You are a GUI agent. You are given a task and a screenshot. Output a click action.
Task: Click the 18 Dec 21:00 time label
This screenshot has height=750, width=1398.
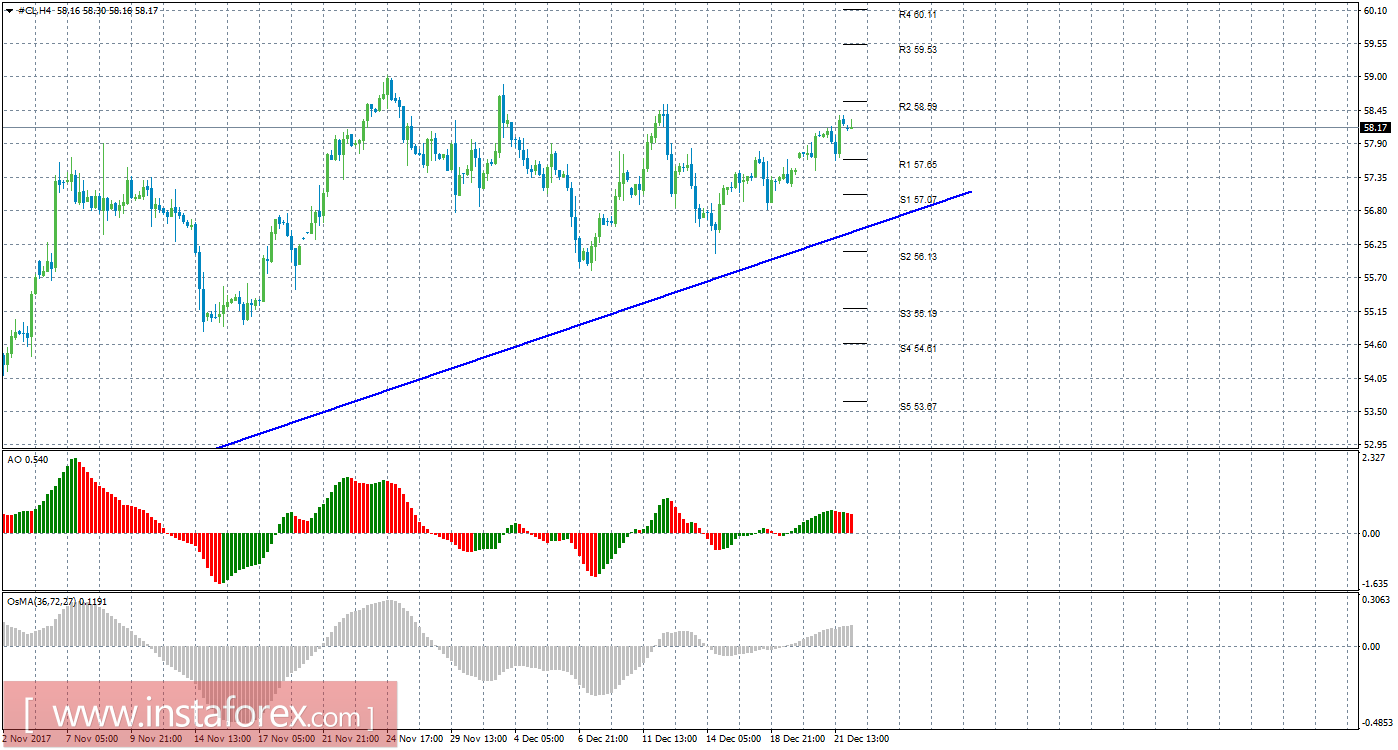[797, 739]
